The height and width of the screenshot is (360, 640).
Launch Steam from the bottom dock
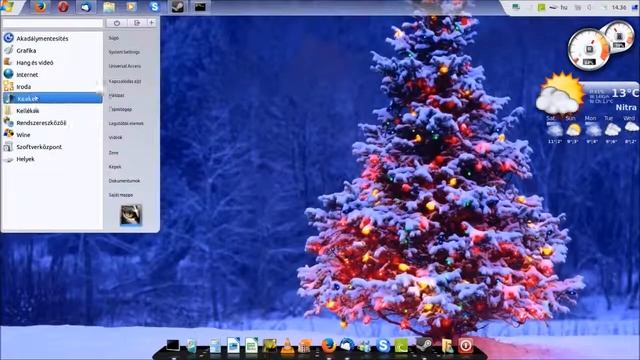(x=424, y=345)
